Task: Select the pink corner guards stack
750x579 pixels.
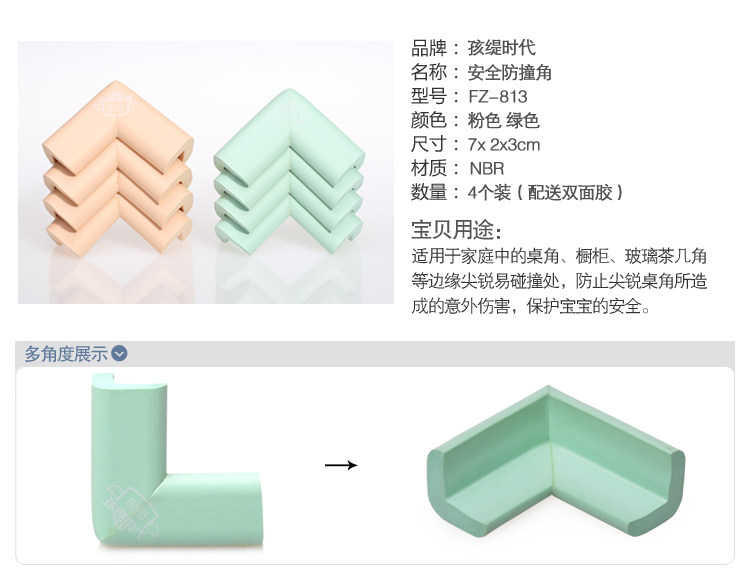Action: click(118, 168)
